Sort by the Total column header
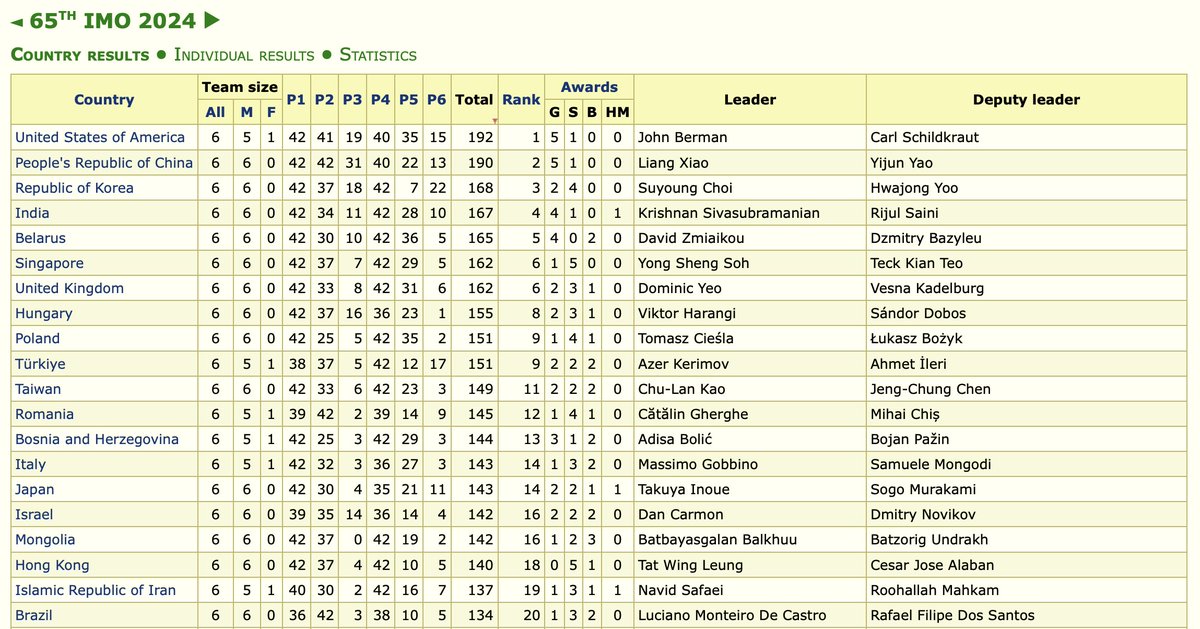The width and height of the screenshot is (1200, 629). click(474, 99)
